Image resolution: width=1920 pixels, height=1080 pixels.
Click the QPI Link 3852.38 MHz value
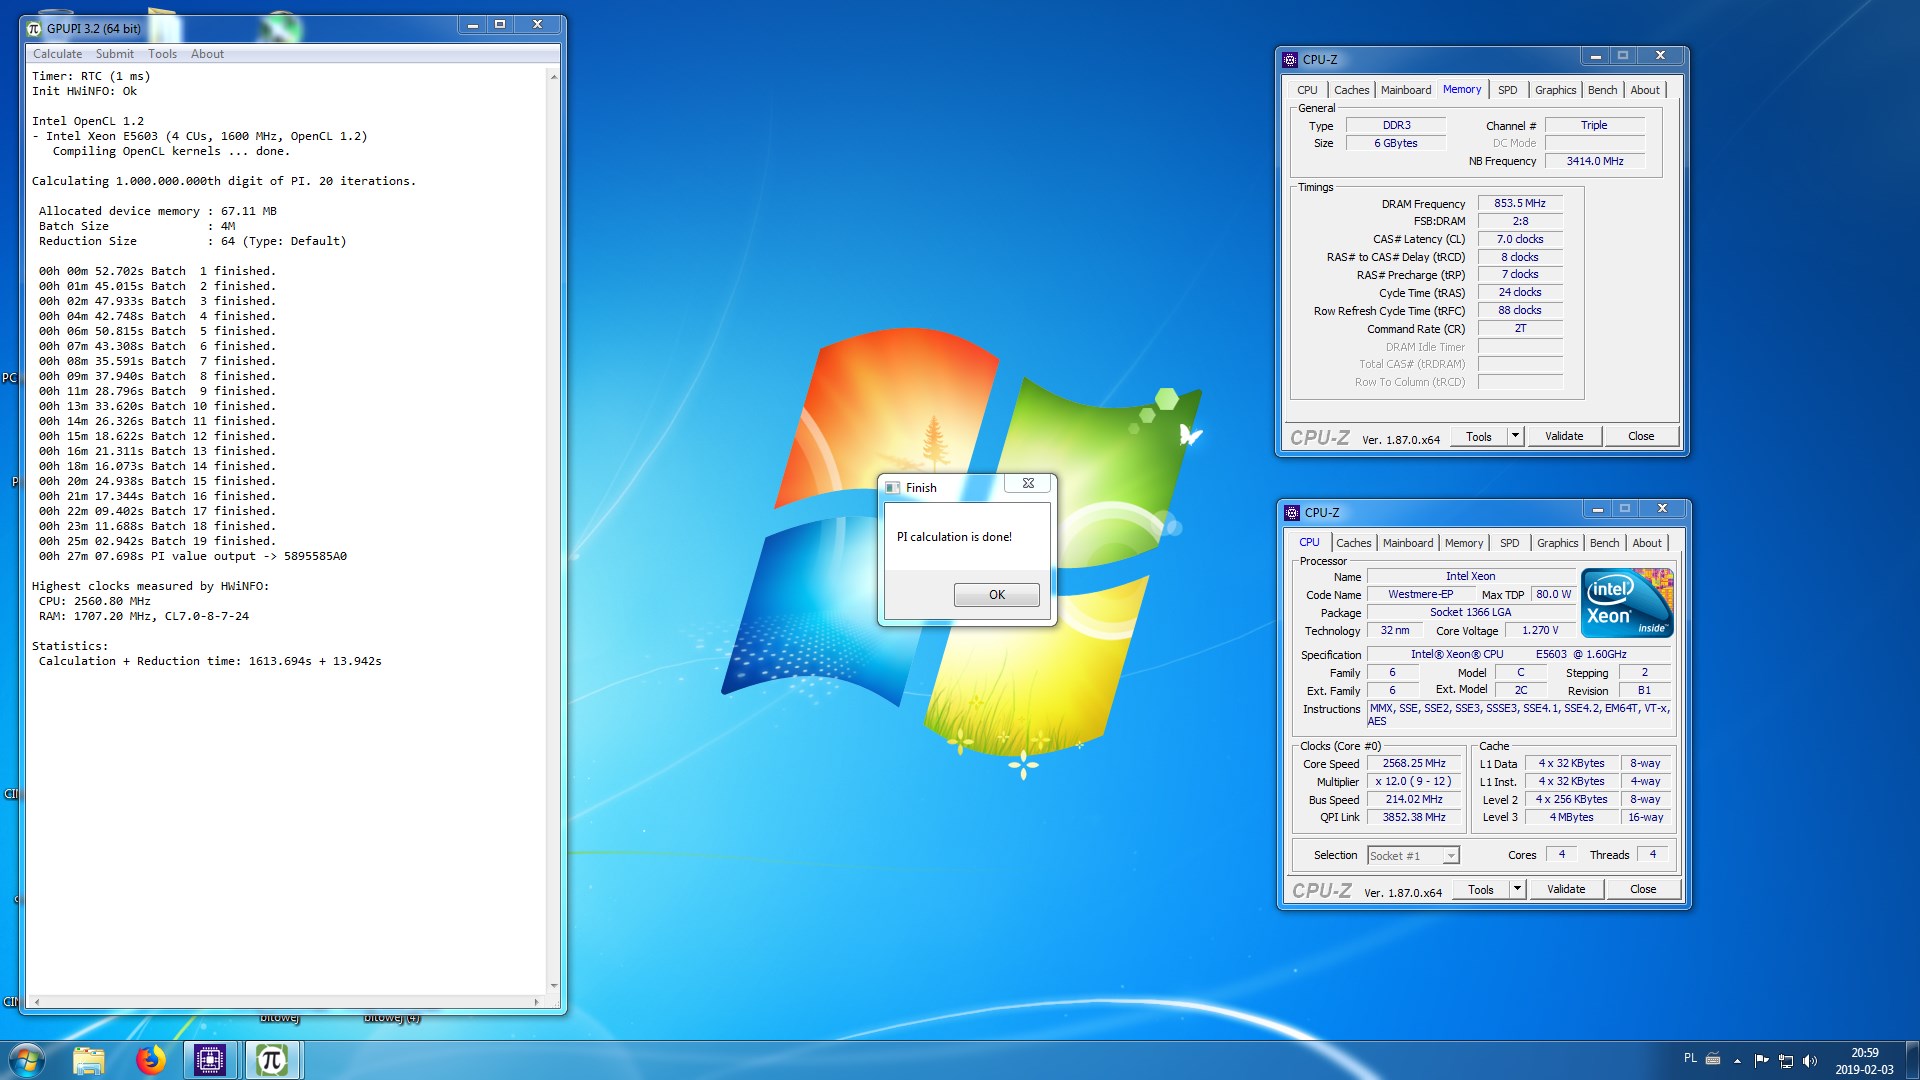point(1414,817)
